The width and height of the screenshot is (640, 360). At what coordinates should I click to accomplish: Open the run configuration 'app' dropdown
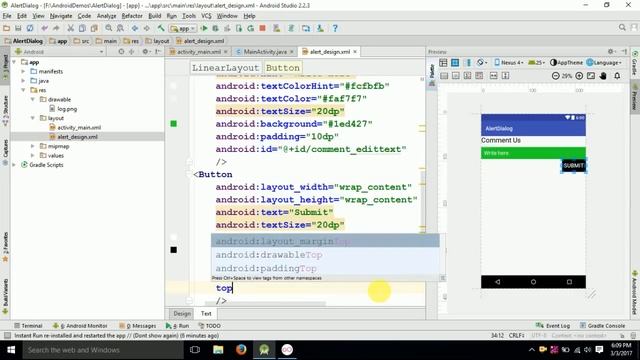(x=183, y=29)
